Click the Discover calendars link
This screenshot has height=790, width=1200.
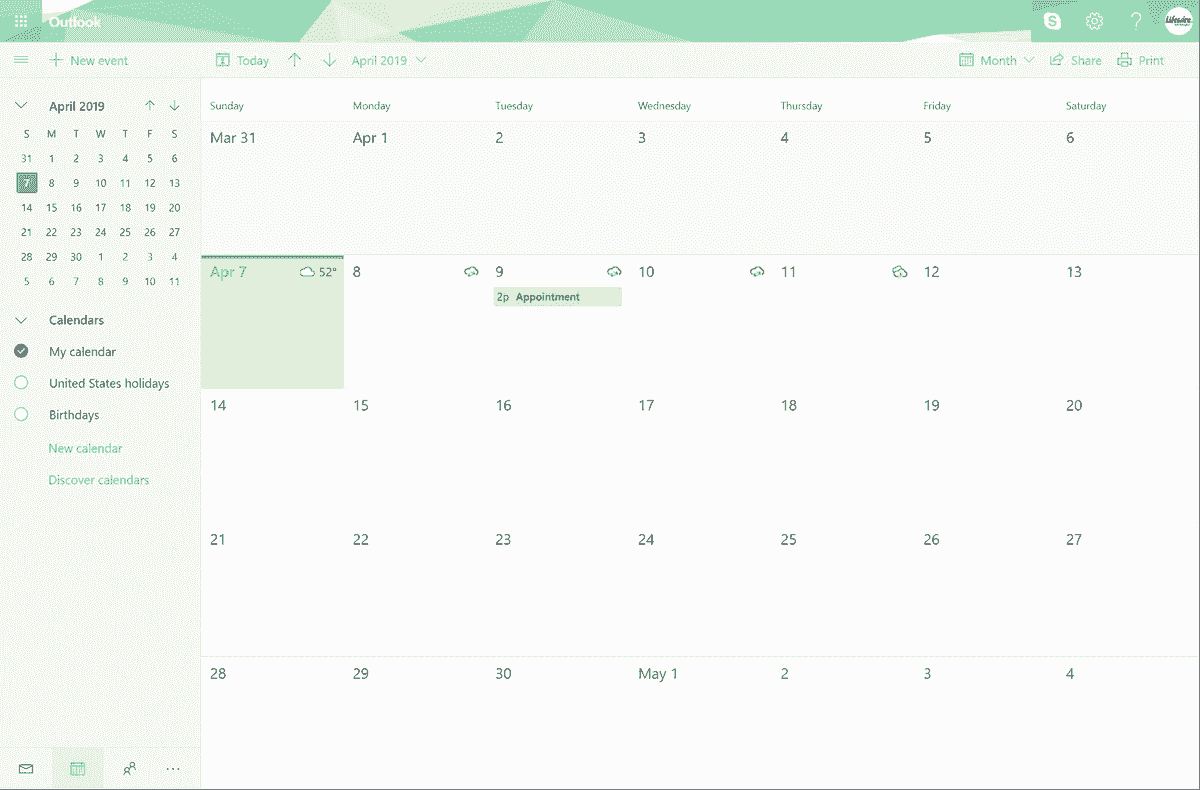point(99,479)
